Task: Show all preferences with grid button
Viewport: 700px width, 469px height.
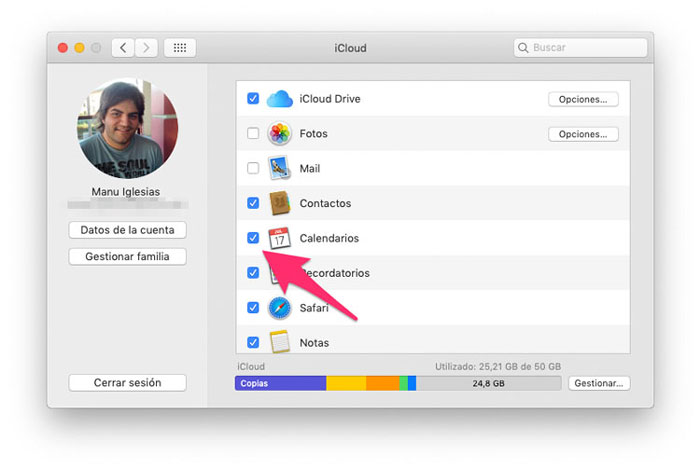Action: click(x=180, y=48)
